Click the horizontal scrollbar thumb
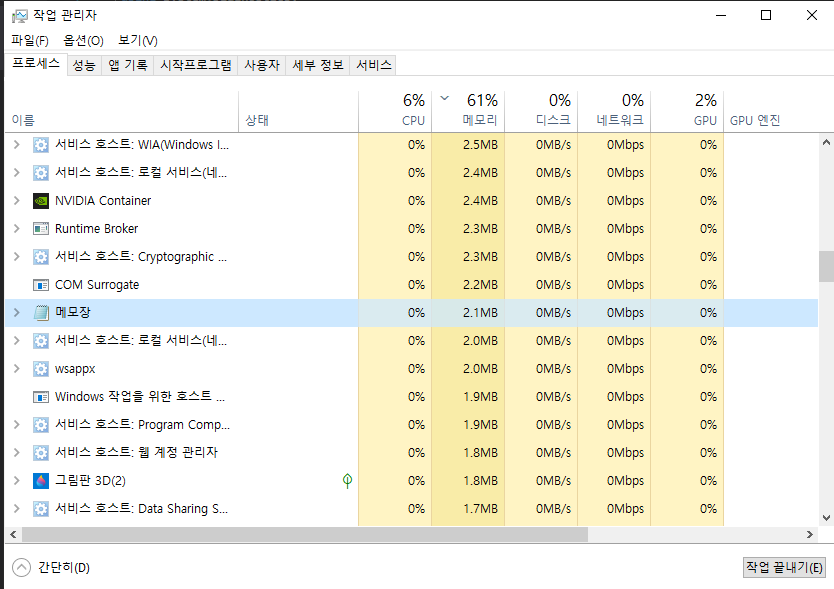This screenshot has height=589, width=834. [x=305, y=534]
